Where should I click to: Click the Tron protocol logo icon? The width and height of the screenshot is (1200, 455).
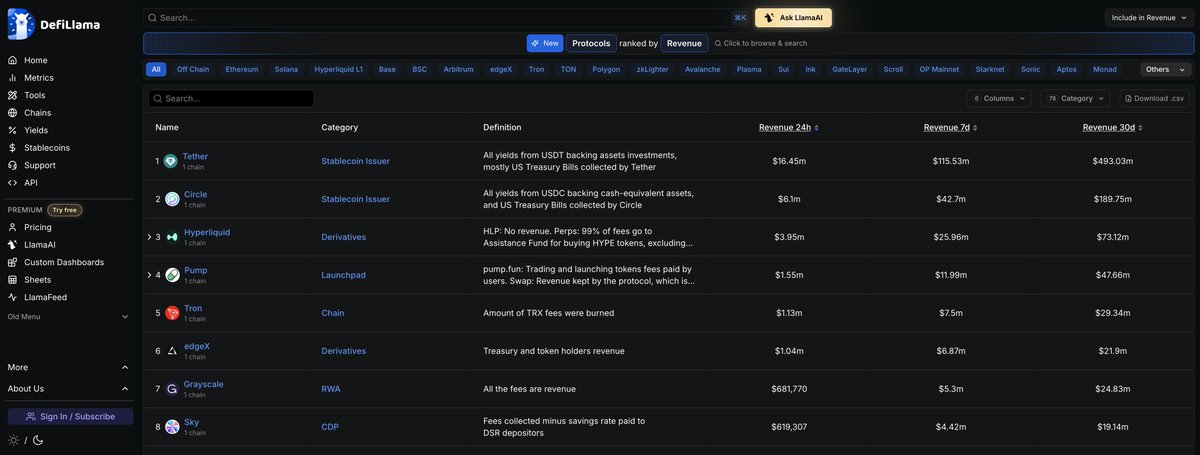[172, 313]
